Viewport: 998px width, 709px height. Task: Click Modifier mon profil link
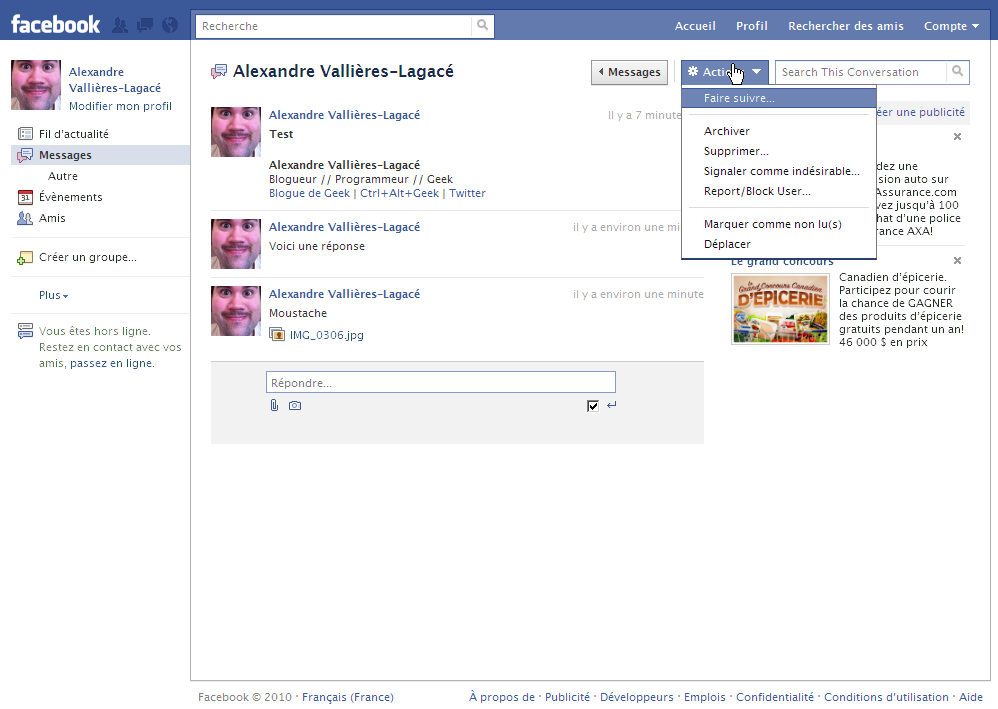coord(120,106)
